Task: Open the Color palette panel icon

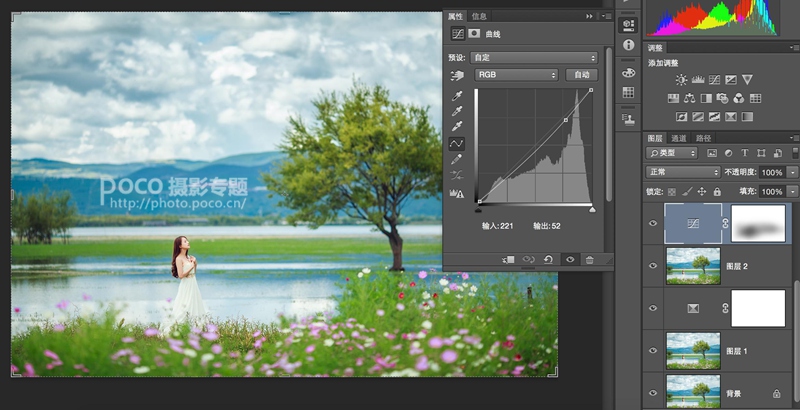Action: pyautogui.click(x=628, y=72)
